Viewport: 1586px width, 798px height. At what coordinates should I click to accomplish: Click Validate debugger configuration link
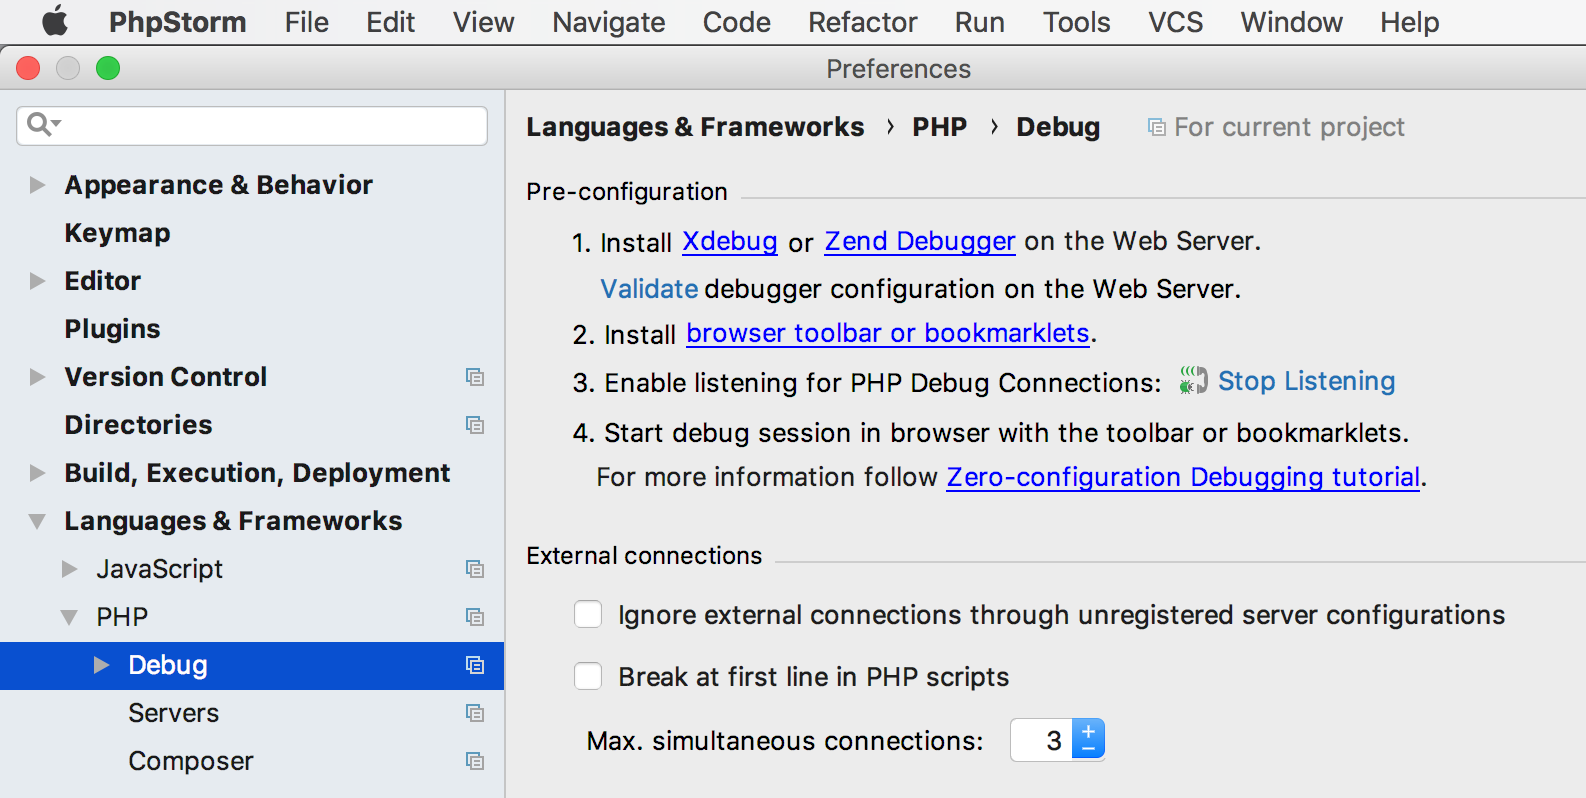(649, 288)
